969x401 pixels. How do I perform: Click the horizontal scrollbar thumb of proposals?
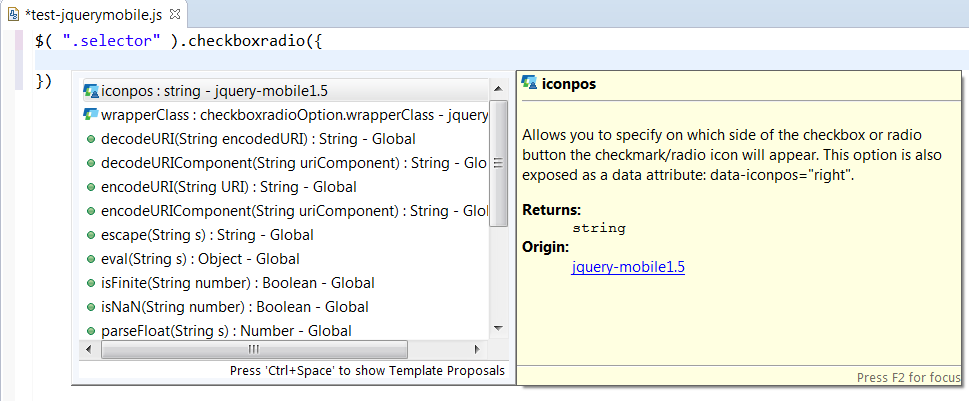(x=254, y=350)
